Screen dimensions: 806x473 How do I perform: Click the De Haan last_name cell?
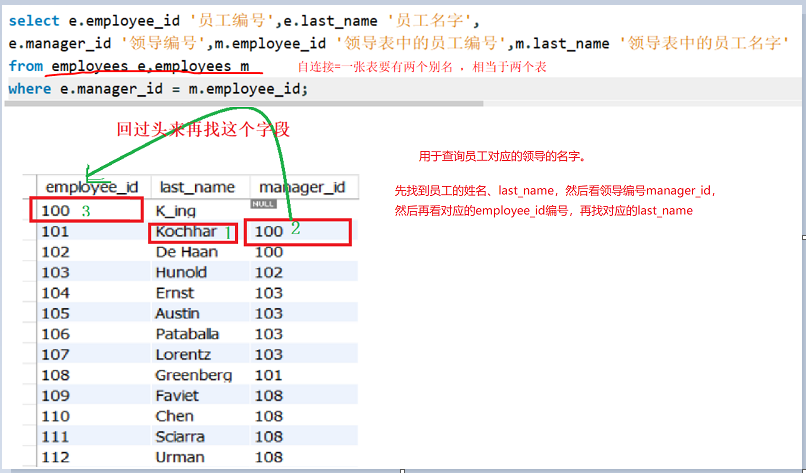pyautogui.click(x=200, y=252)
